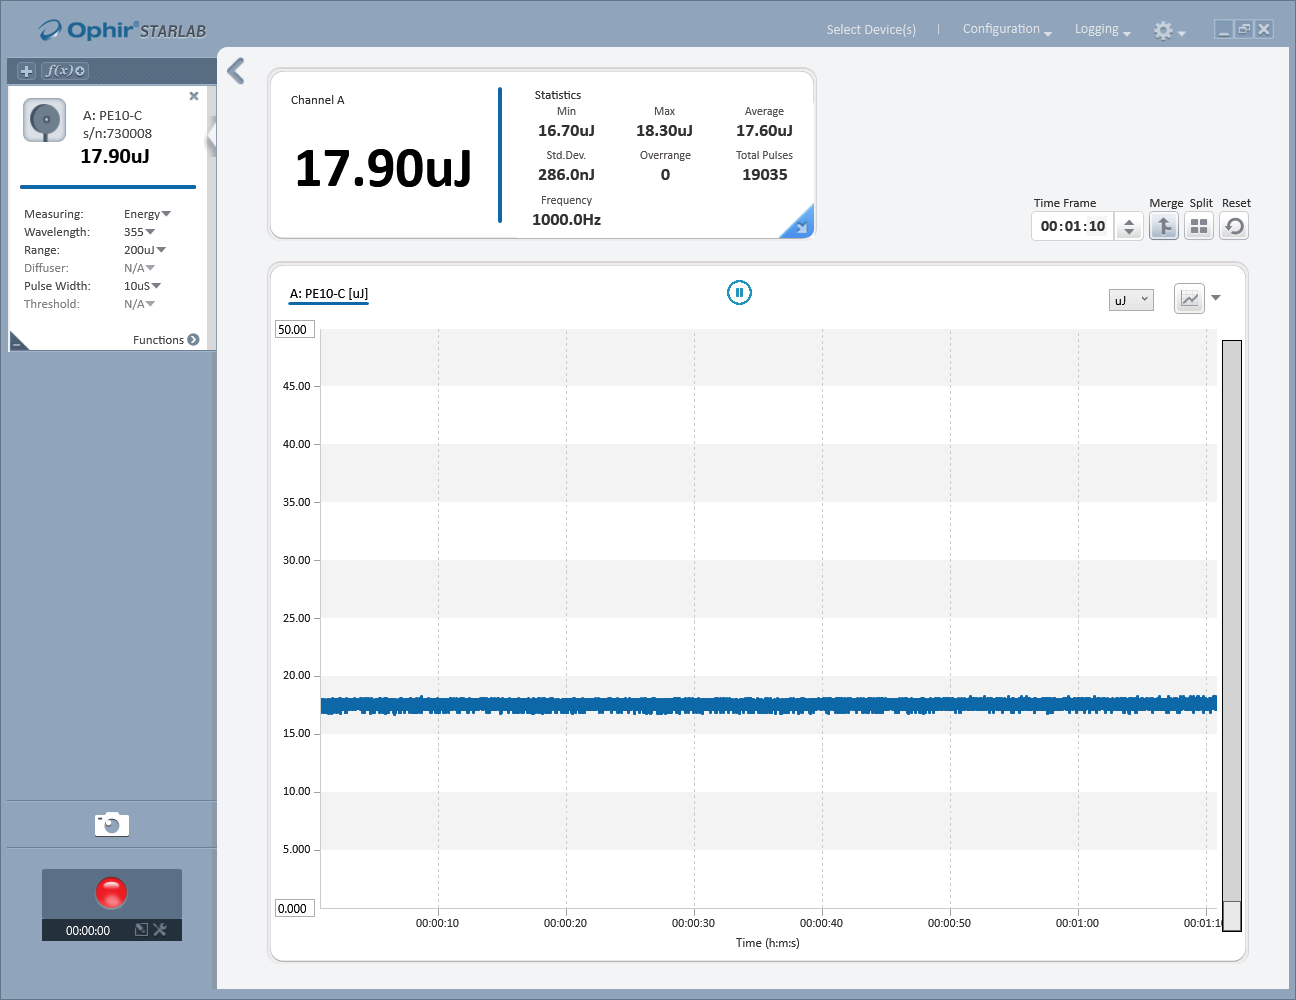This screenshot has height=1000, width=1296.
Task: Open the f(x) math function button
Action: click(x=65, y=71)
